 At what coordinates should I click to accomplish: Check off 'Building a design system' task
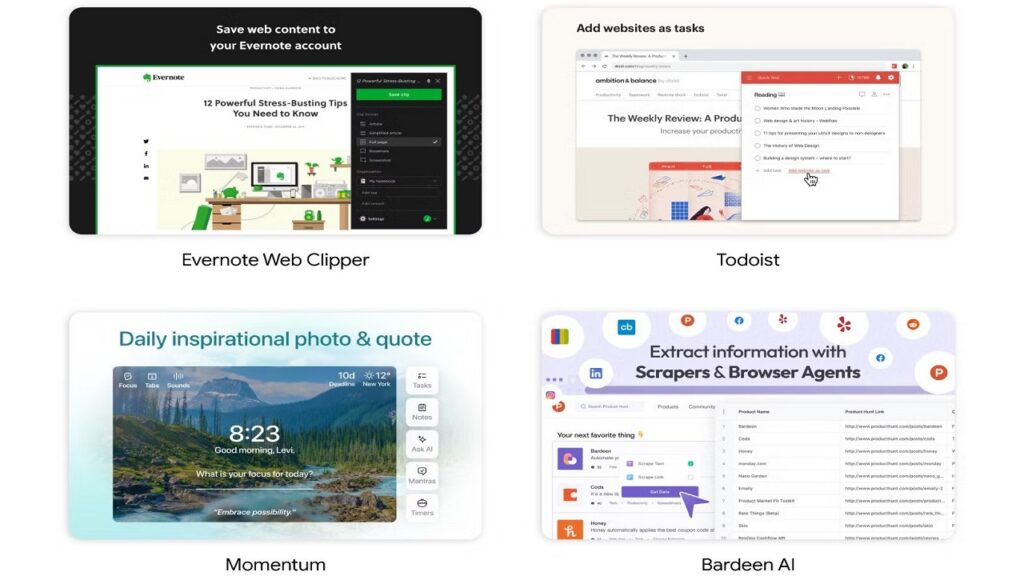pos(758,158)
